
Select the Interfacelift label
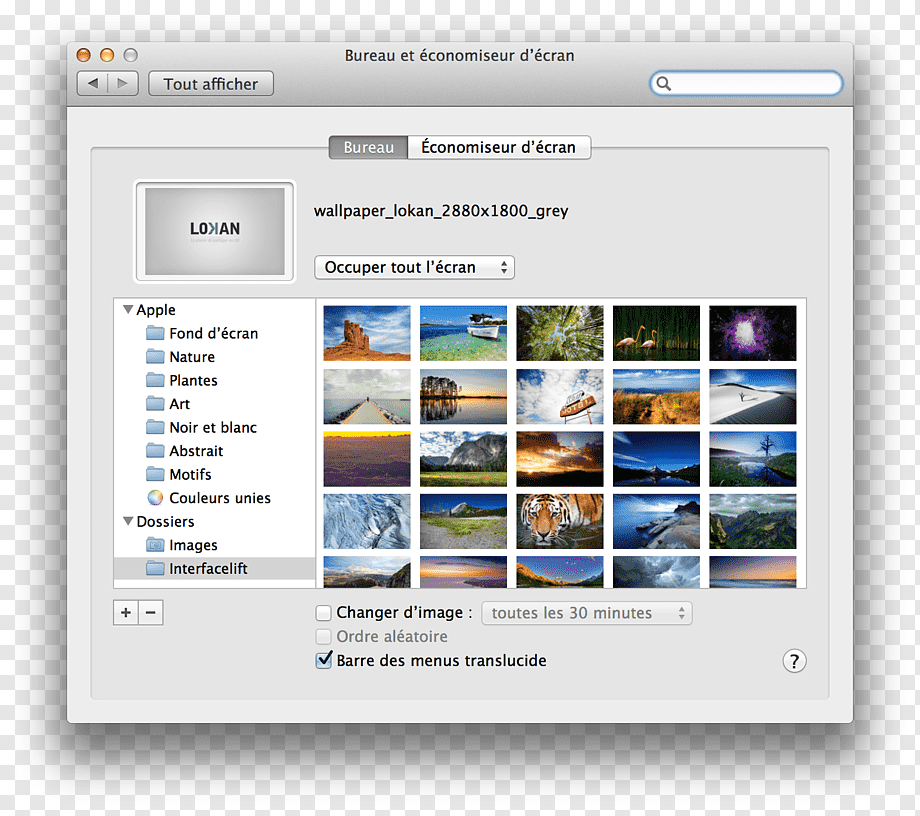208,568
